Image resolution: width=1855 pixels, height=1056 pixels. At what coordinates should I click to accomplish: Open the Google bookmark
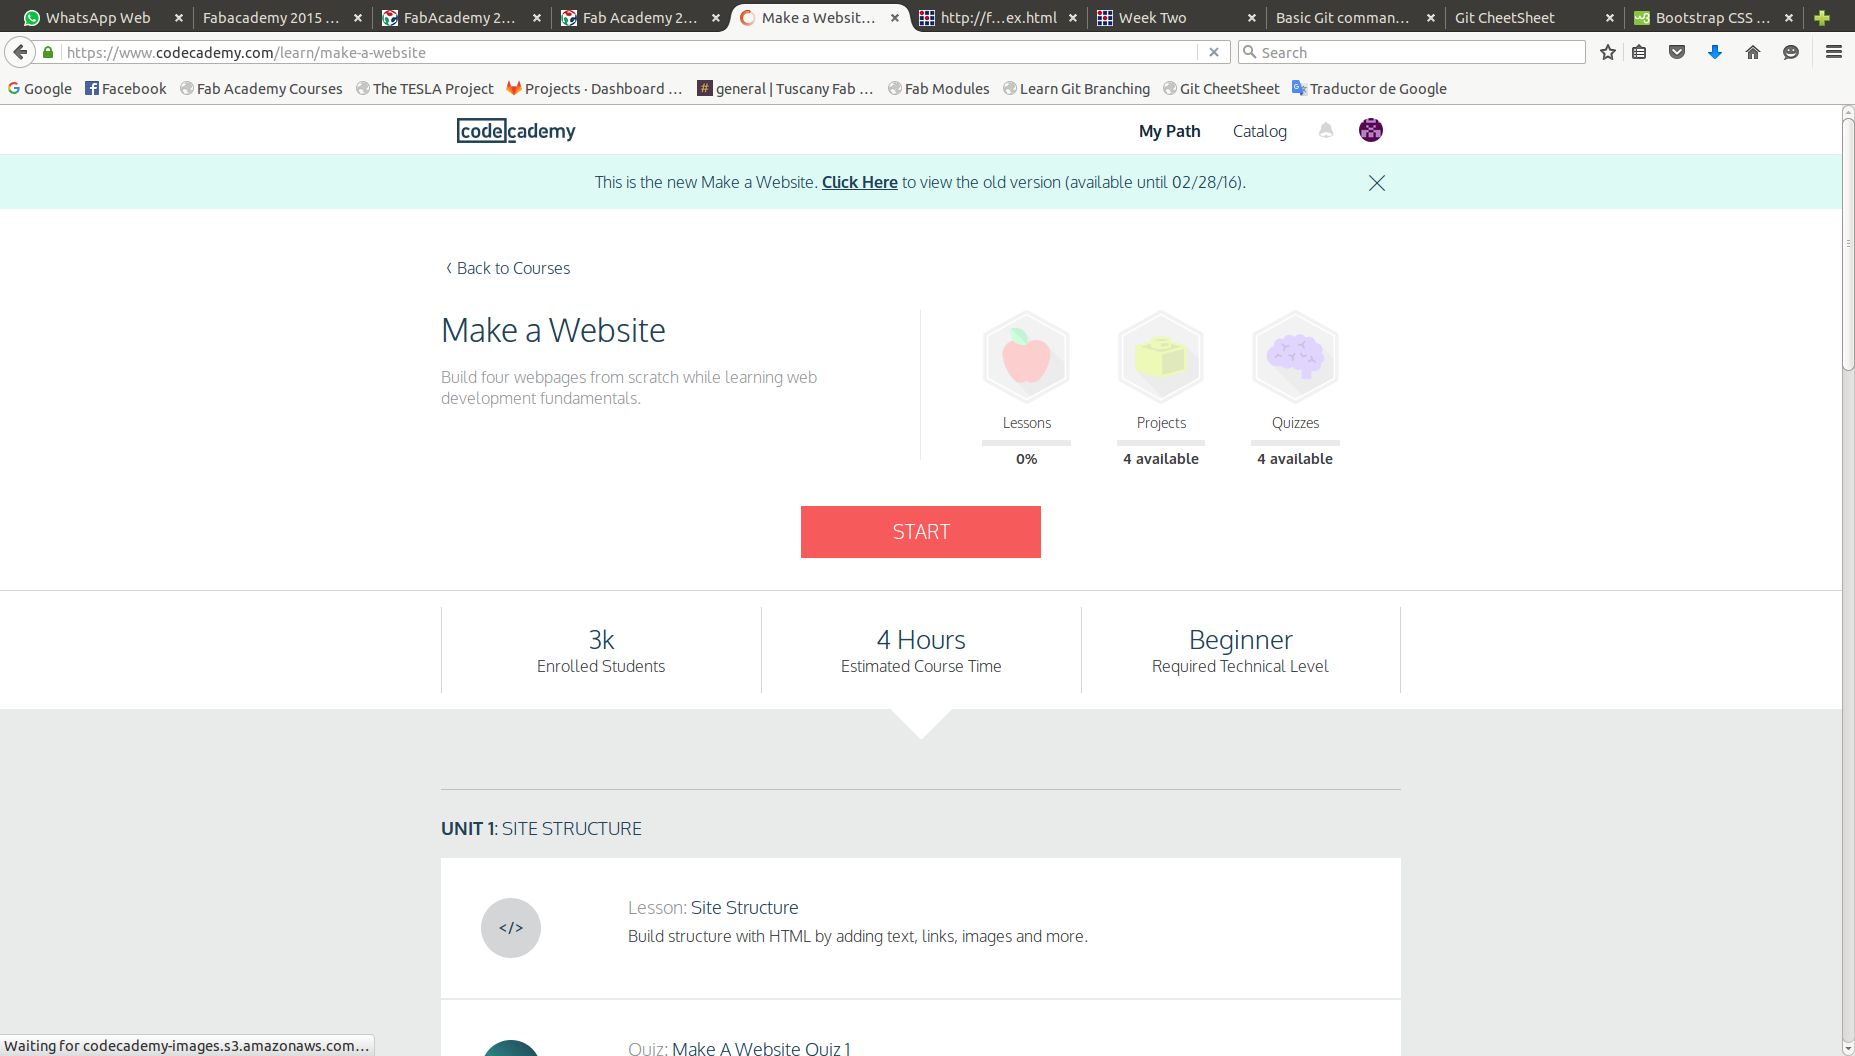pyautogui.click(x=40, y=89)
